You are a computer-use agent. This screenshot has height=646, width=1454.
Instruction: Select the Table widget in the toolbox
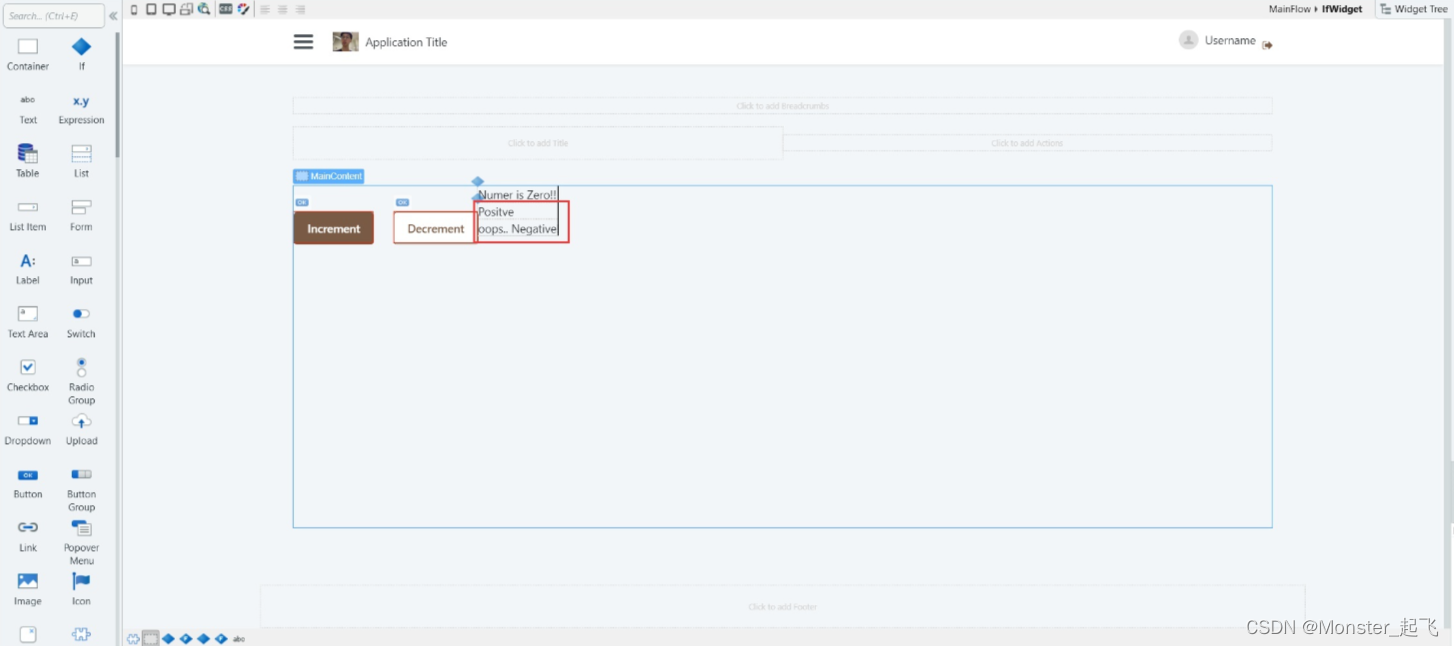pos(28,161)
